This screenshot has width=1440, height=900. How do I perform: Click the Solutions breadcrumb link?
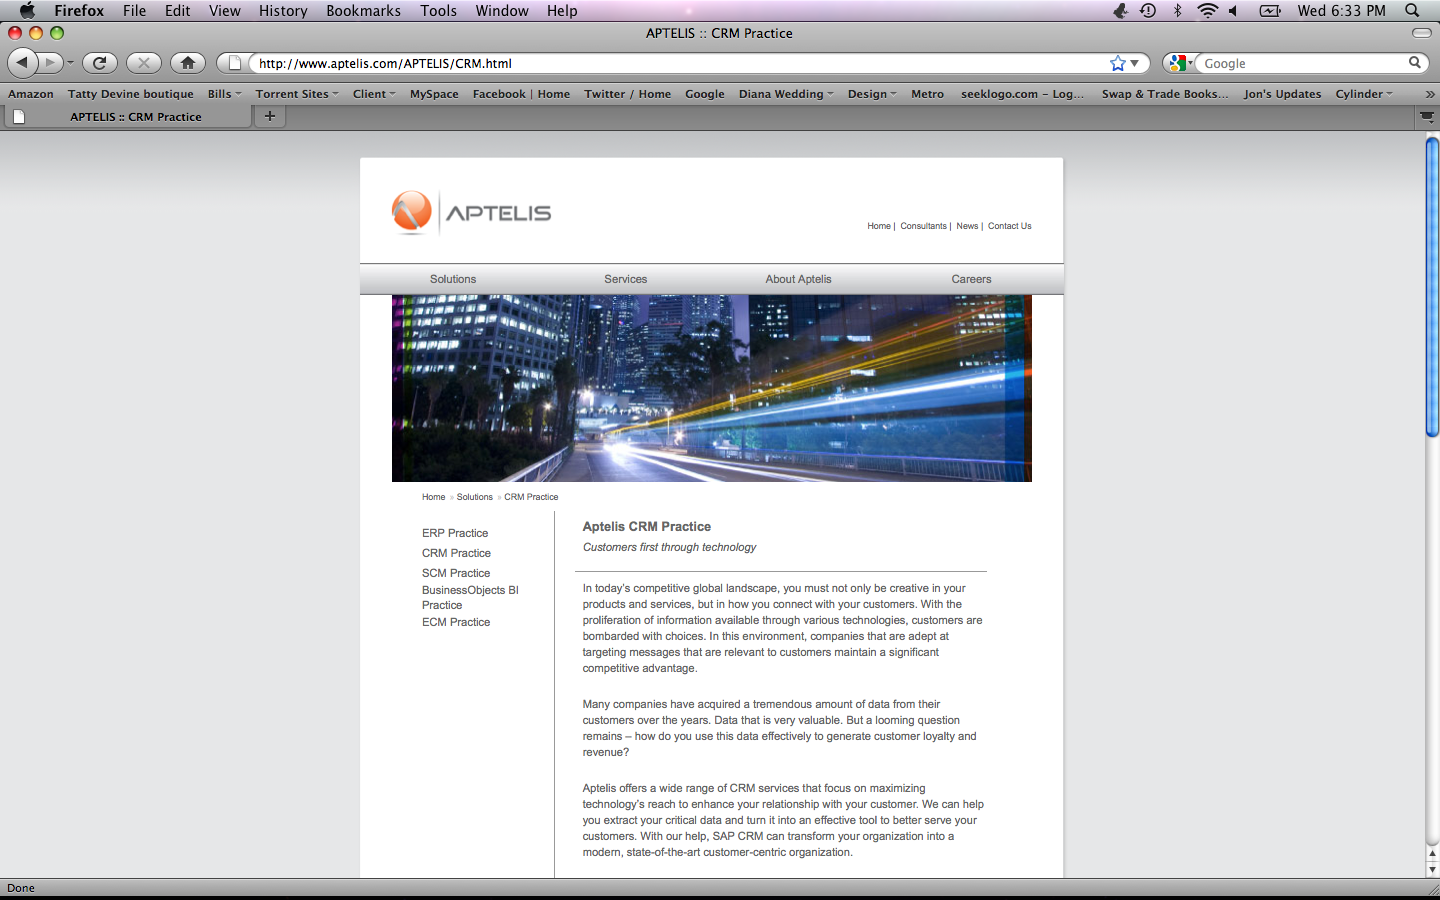[475, 497]
